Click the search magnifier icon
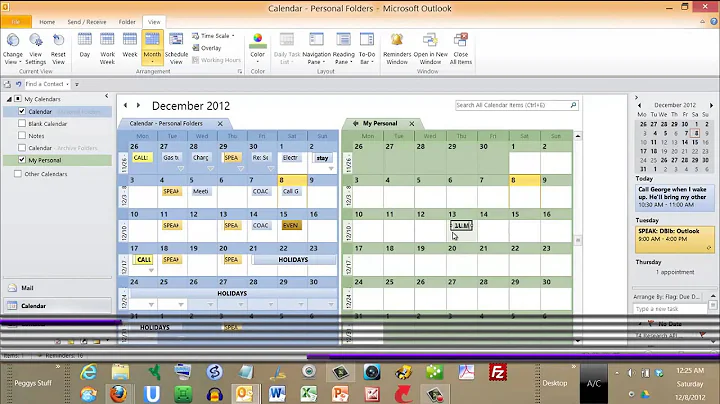The image size is (720, 404). (573, 105)
